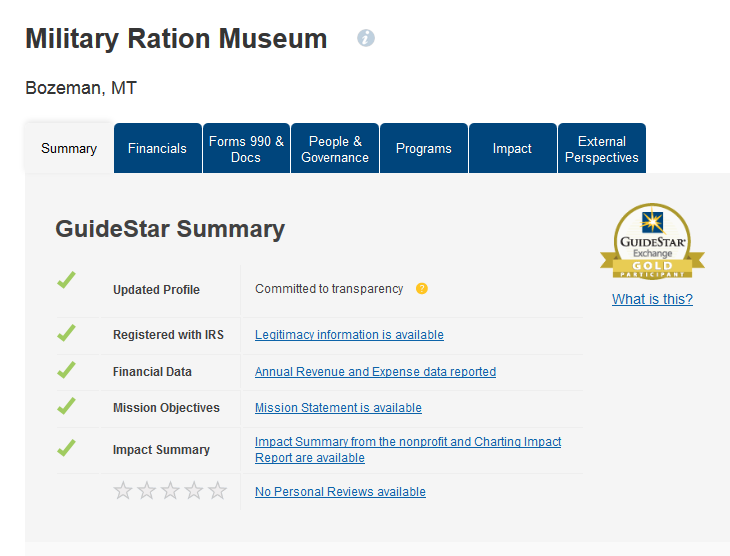The image size is (730, 556).
Task: Click green checkmark next to Registered with IRS
Action: tap(66, 332)
